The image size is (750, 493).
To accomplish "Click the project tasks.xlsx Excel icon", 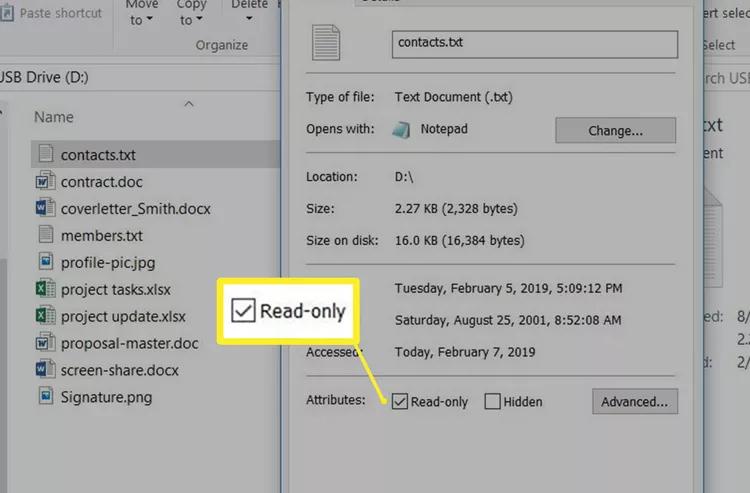I will coord(45,288).
